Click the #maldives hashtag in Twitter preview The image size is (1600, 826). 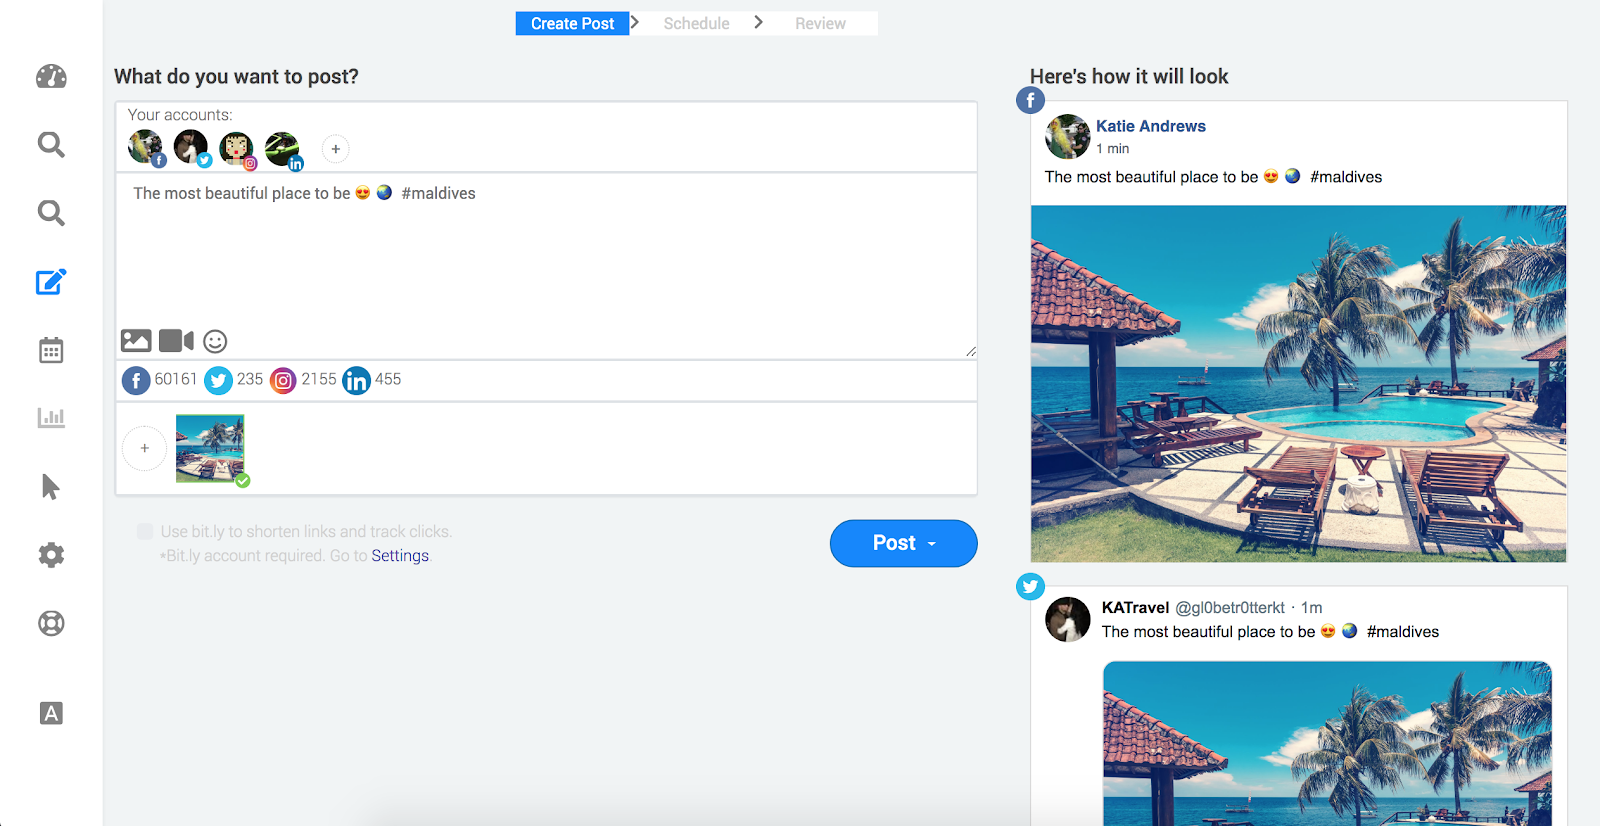(1403, 632)
